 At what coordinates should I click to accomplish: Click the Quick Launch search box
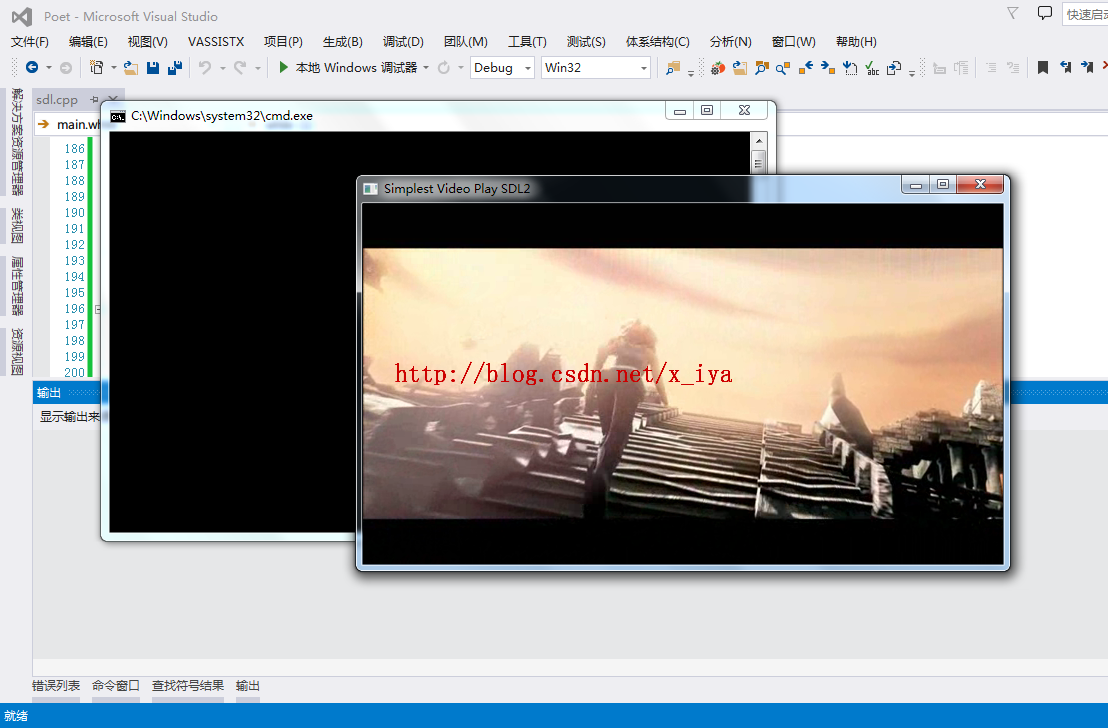(1085, 14)
